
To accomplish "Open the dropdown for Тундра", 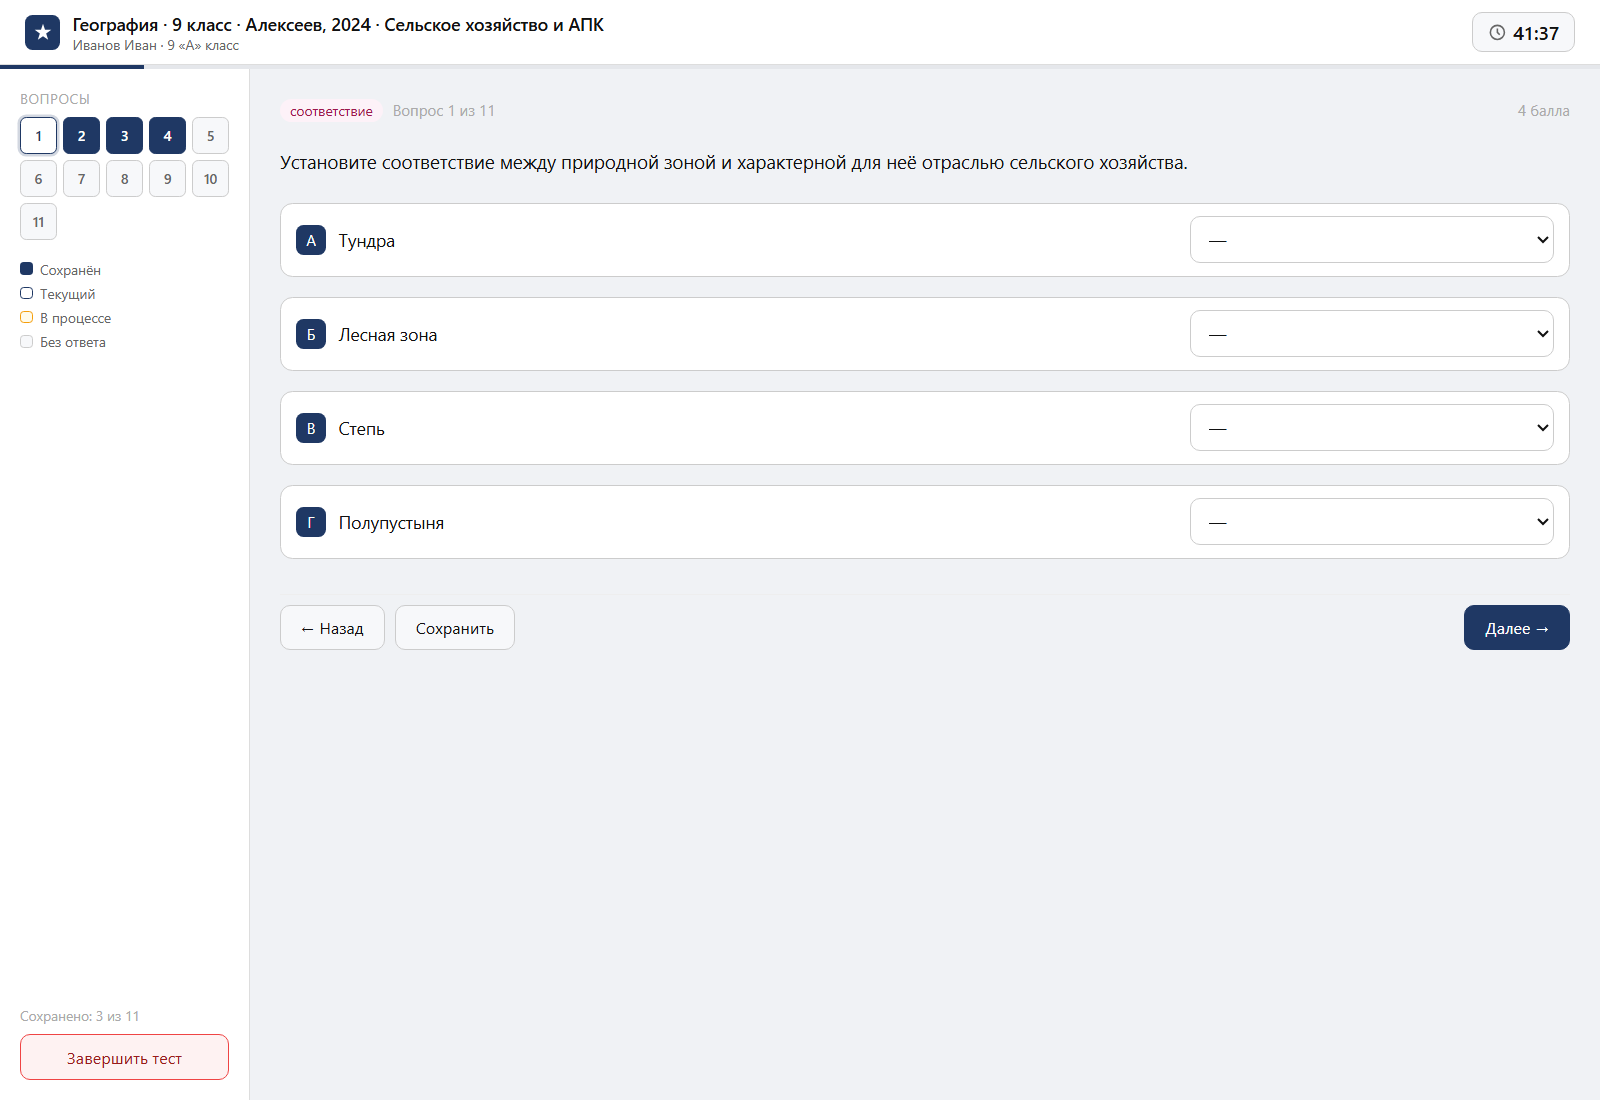I will (1371, 240).
